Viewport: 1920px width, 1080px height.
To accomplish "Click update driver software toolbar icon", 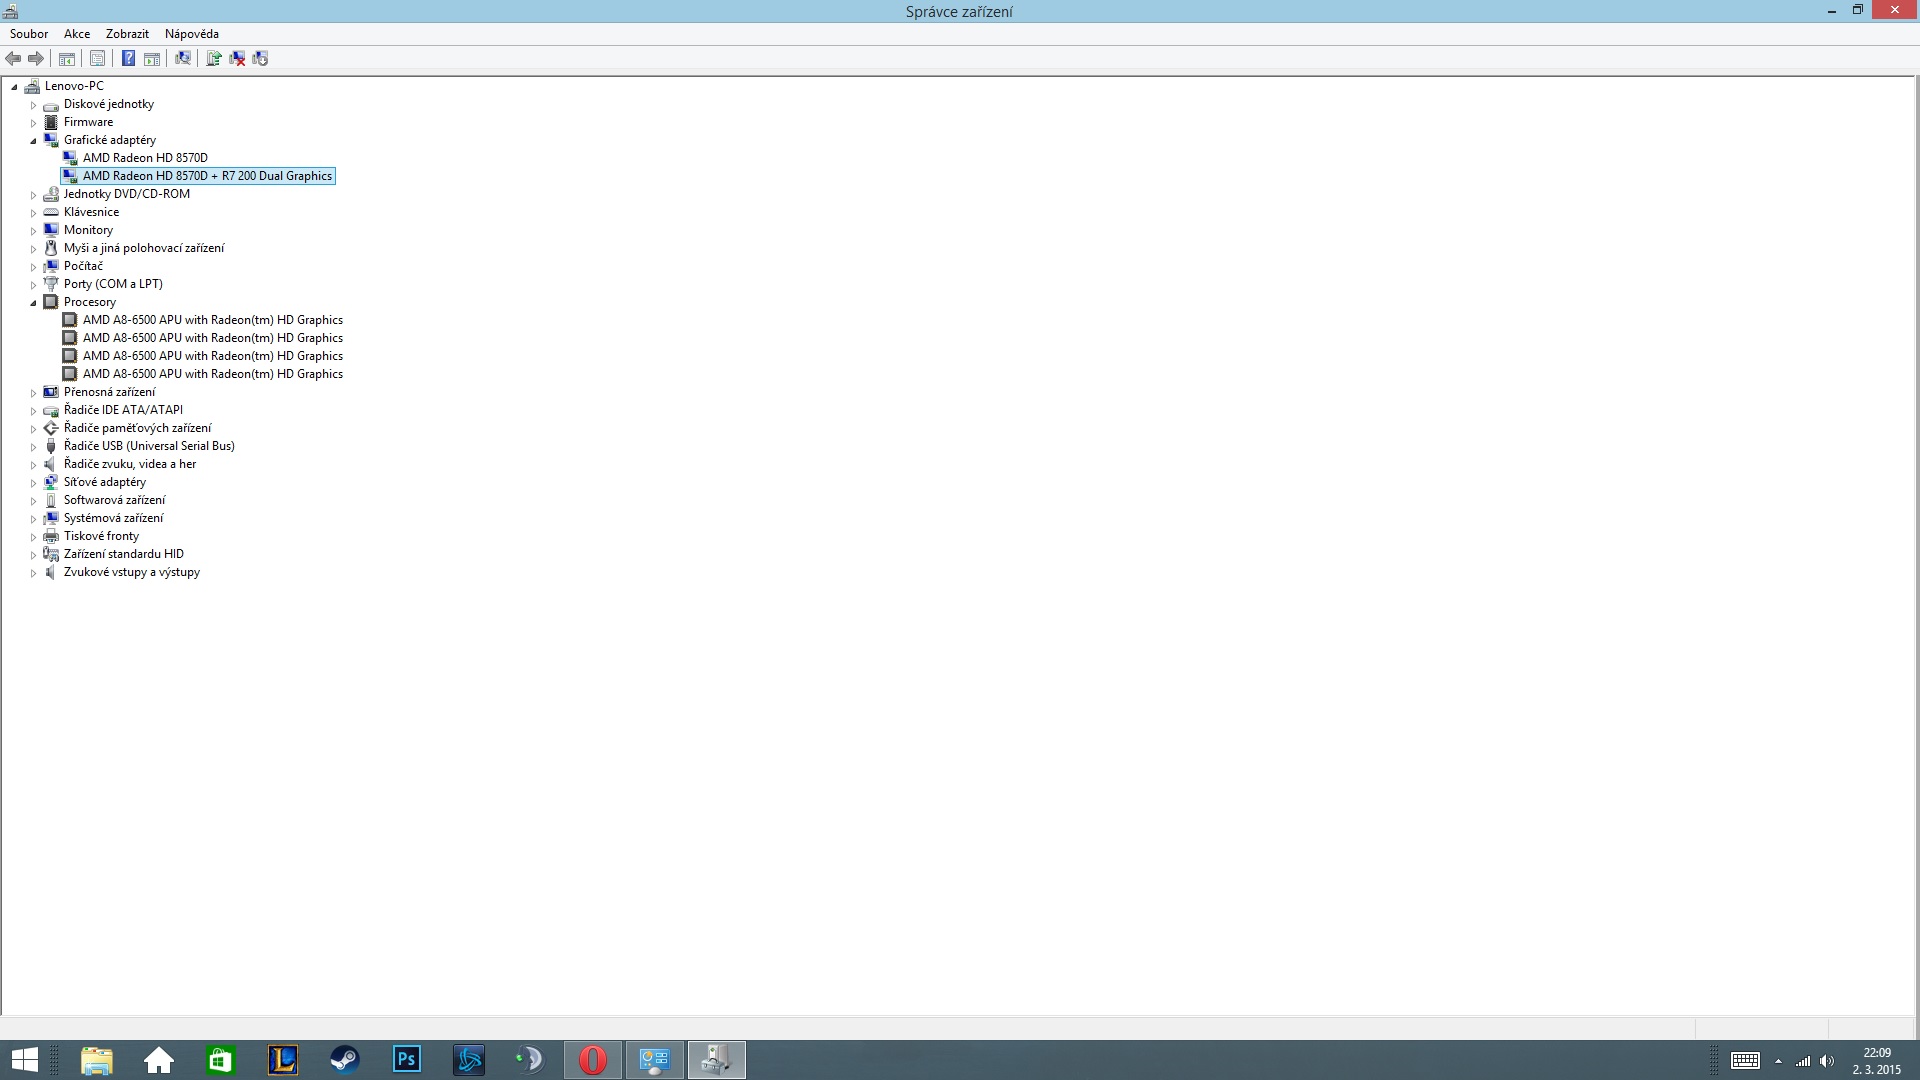I will (213, 58).
